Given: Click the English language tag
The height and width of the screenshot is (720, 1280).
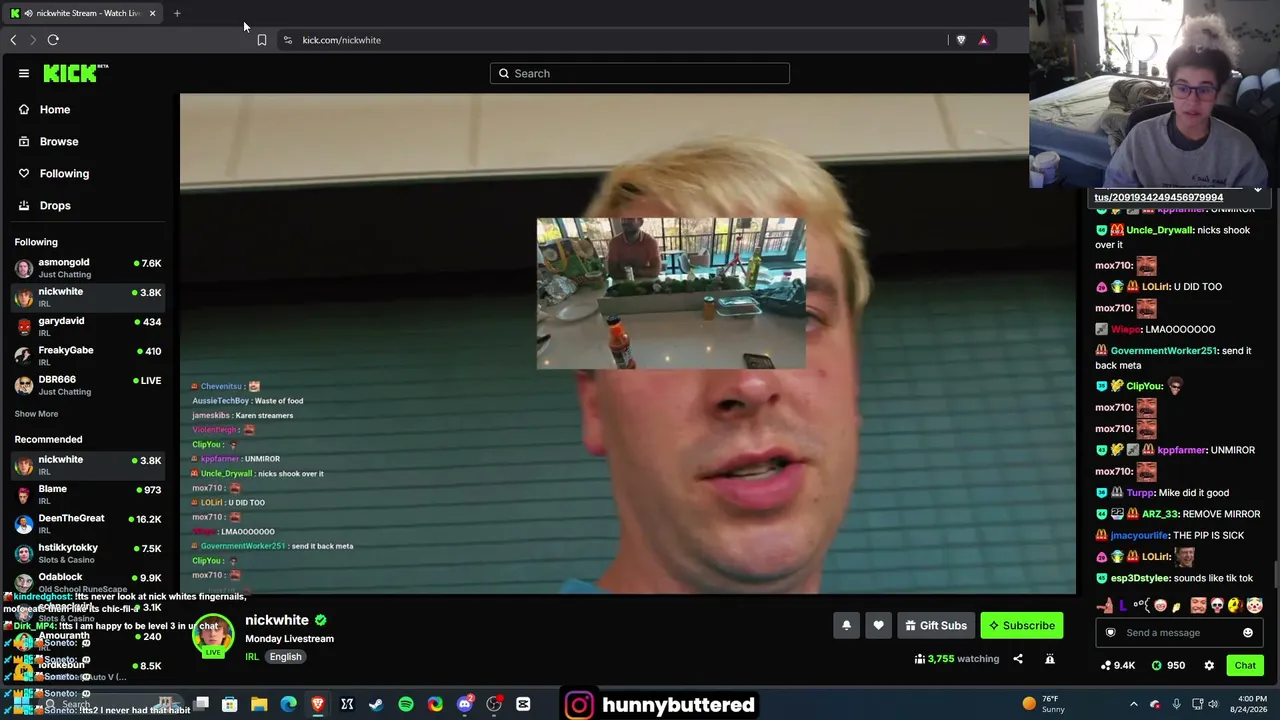Looking at the screenshot, I should (x=285, y=657).
